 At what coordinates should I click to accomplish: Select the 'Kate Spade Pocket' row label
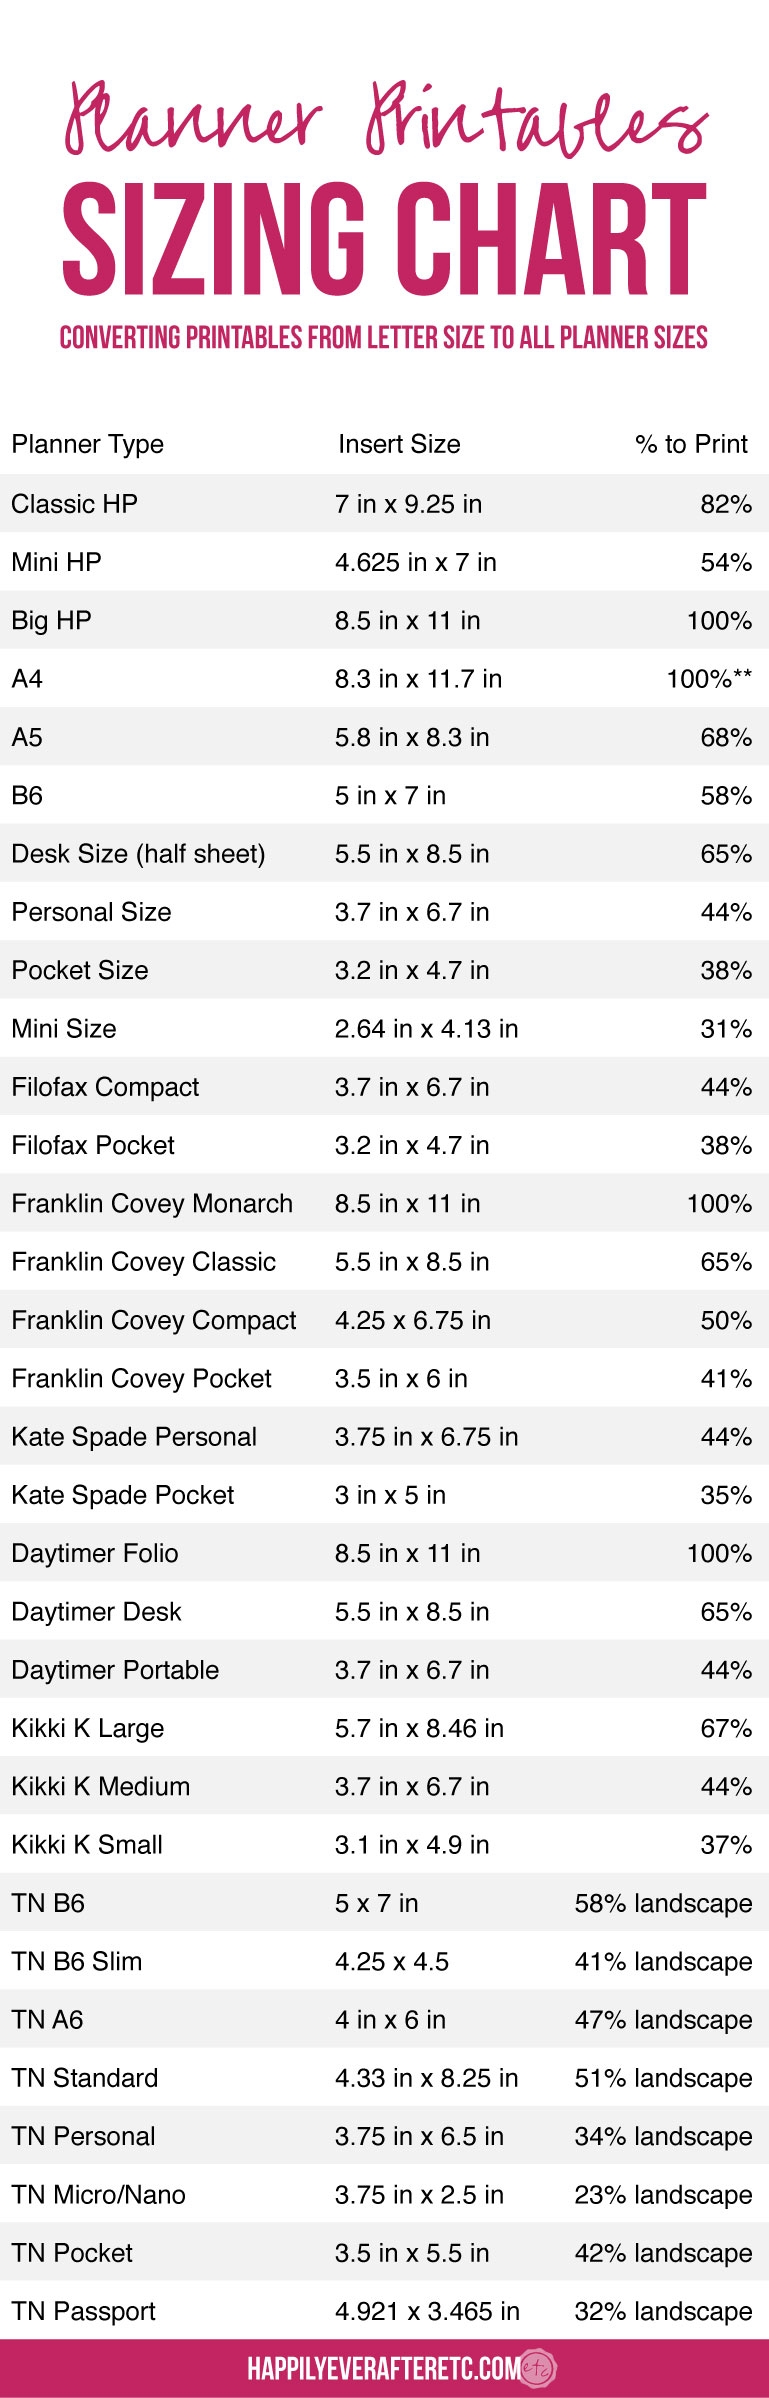[123, 1495]
